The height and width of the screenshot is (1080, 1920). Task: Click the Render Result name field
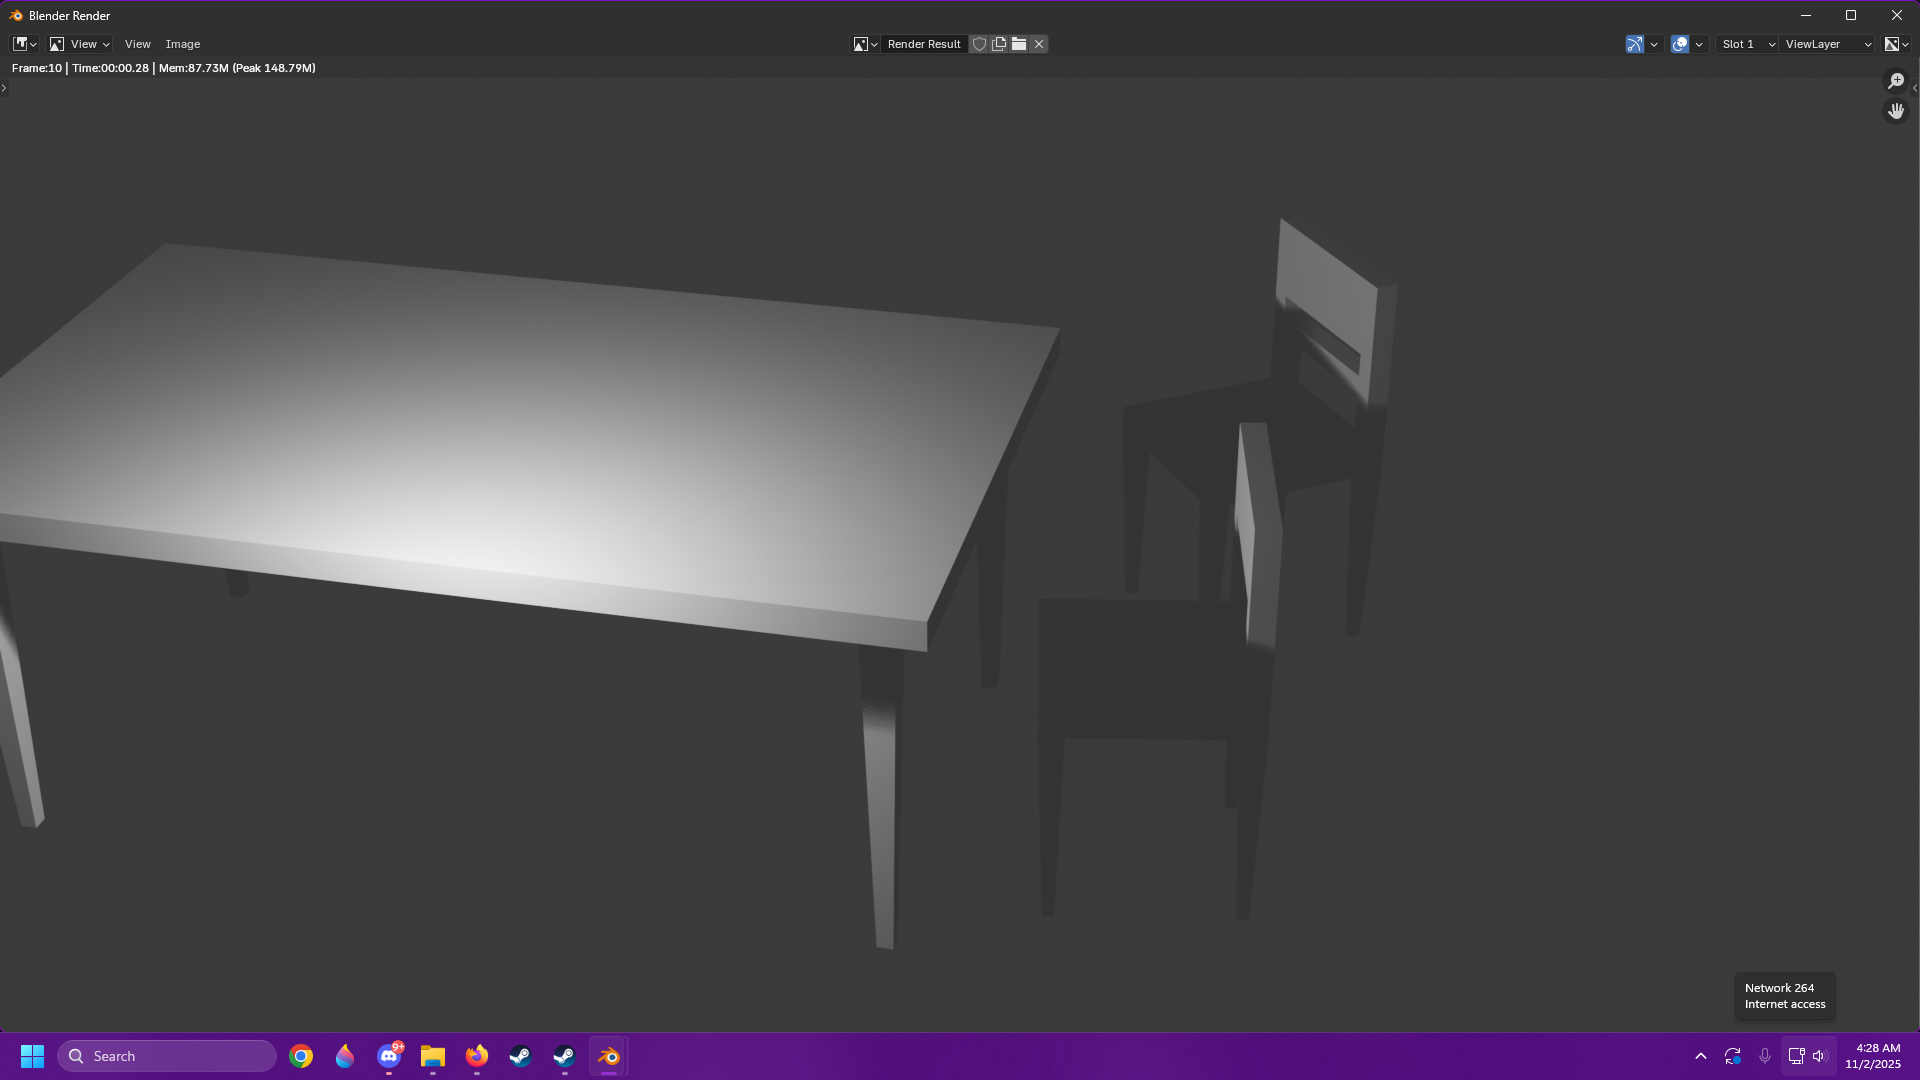pyautogui.click(x=923, y=44)
